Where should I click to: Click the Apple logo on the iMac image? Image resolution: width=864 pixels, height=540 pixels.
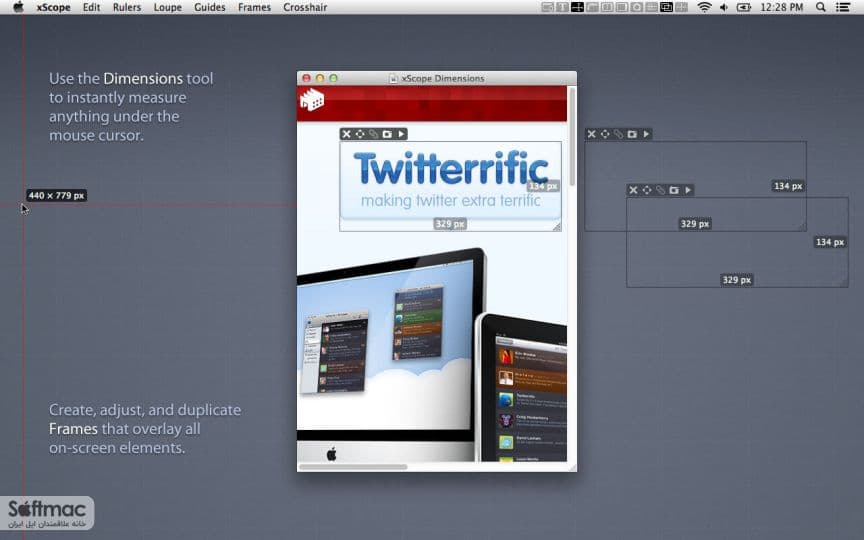tap(332, 454)
